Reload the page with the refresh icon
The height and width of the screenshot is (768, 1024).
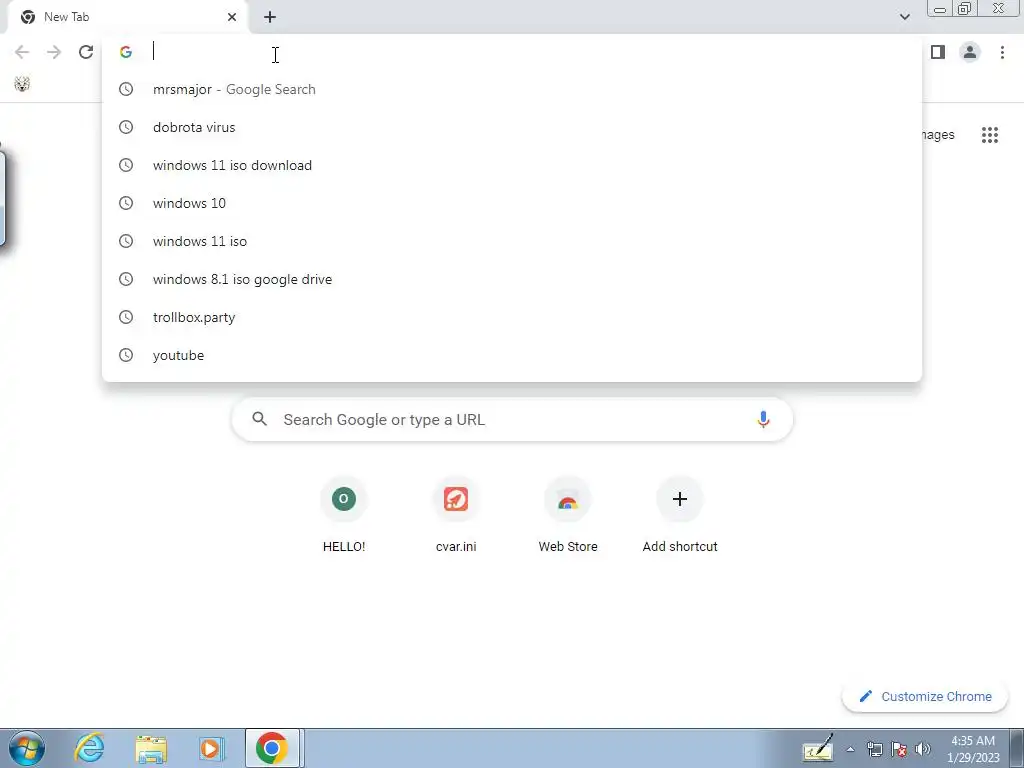point(86,52)
